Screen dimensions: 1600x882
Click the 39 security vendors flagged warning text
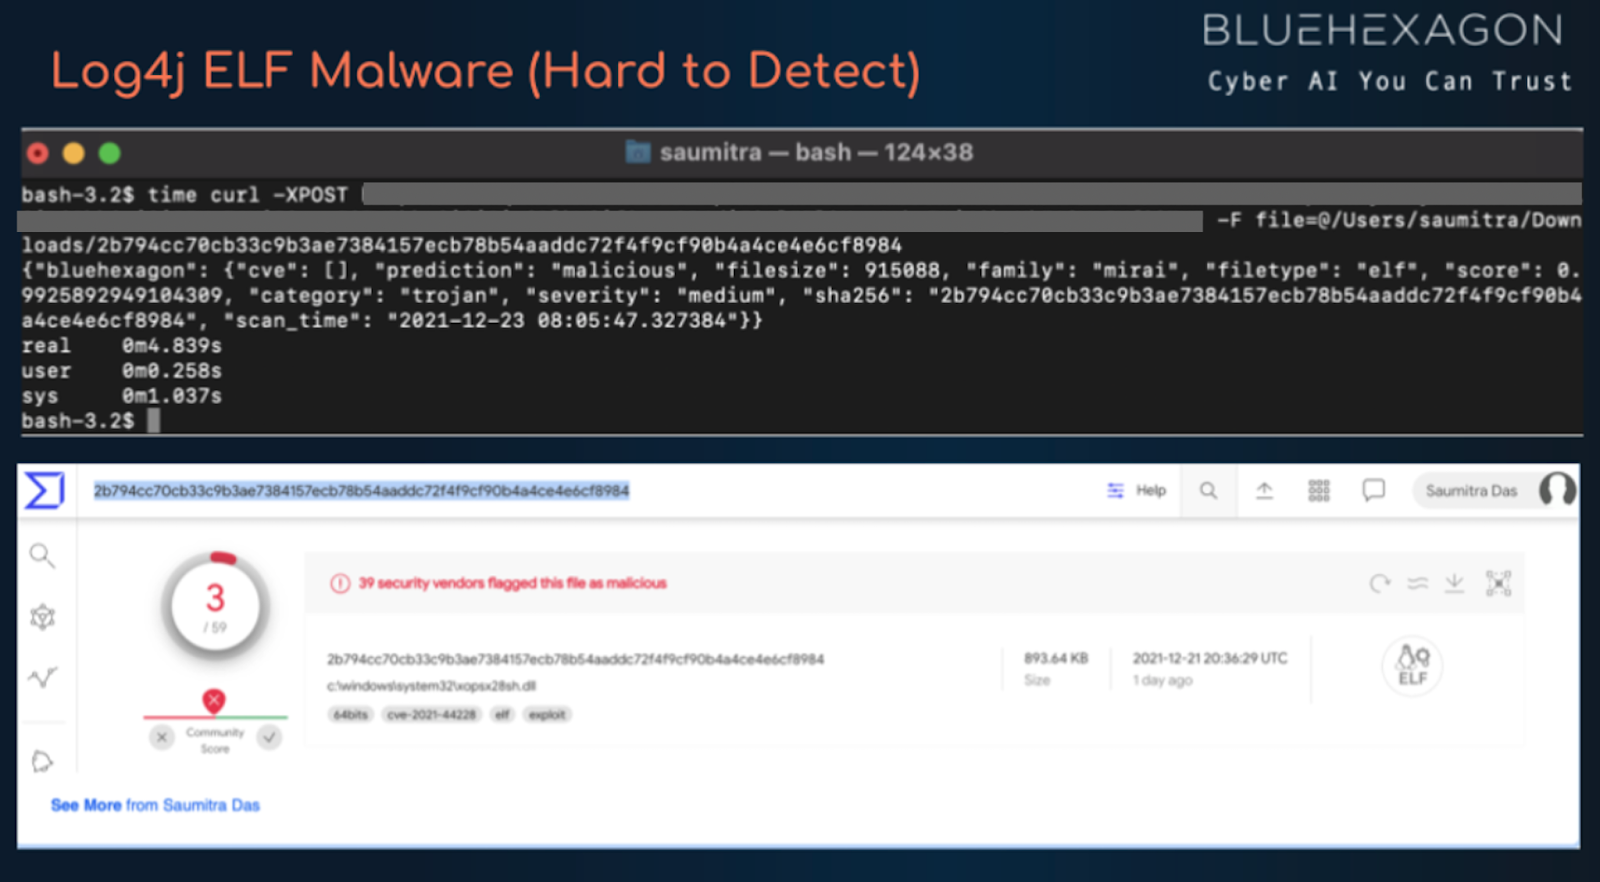pos(512,583)
